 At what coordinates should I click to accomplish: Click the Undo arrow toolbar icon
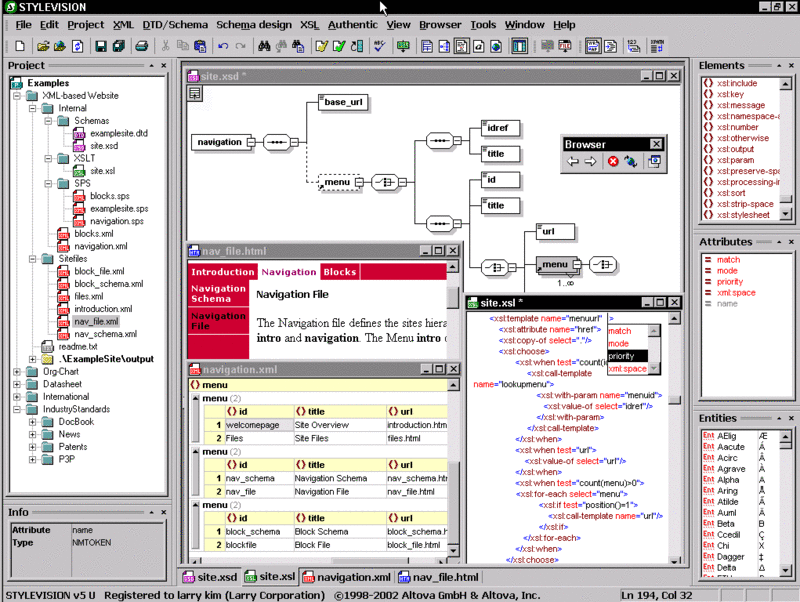pyautogui.click(x=223, y=46)
